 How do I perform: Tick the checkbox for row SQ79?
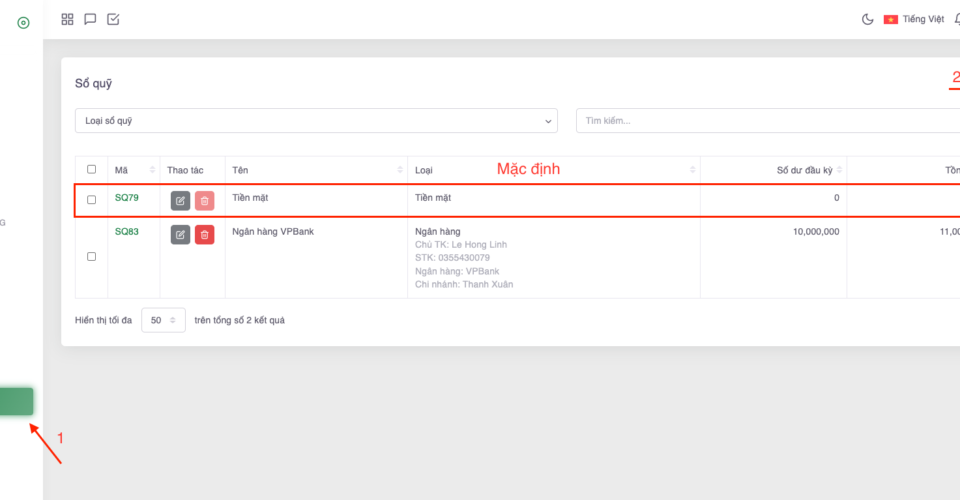pos(92,200)
